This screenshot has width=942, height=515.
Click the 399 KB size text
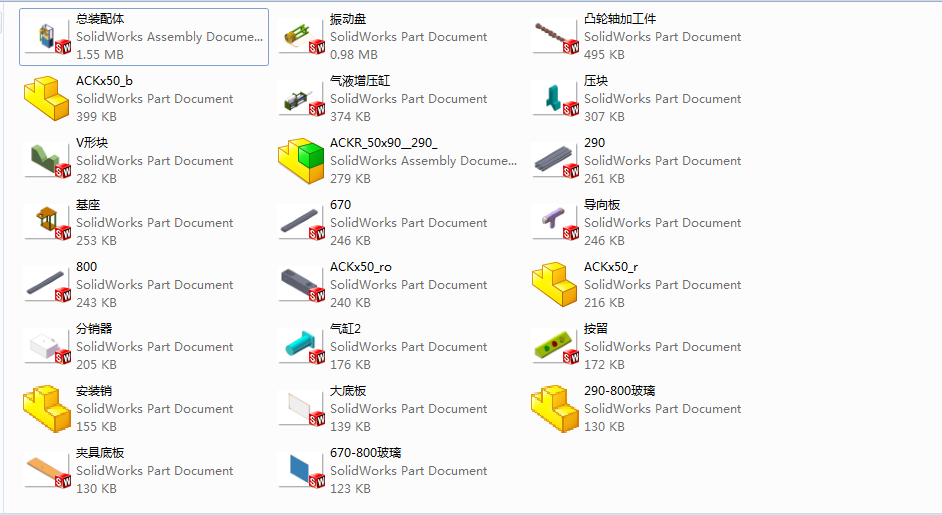[96, 117]
